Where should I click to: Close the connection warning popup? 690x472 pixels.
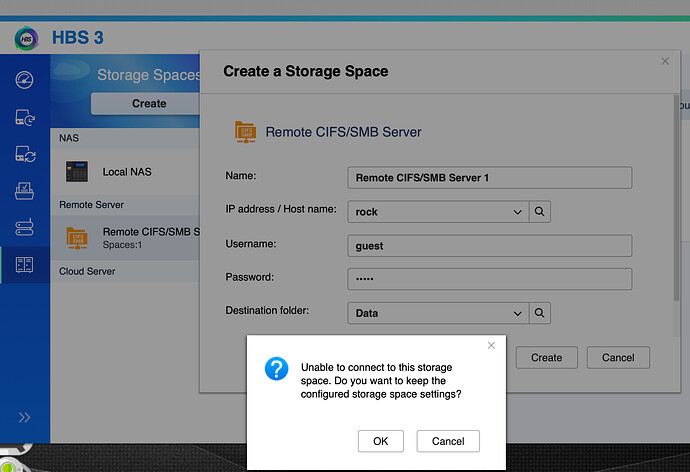(x=492, y=345)
